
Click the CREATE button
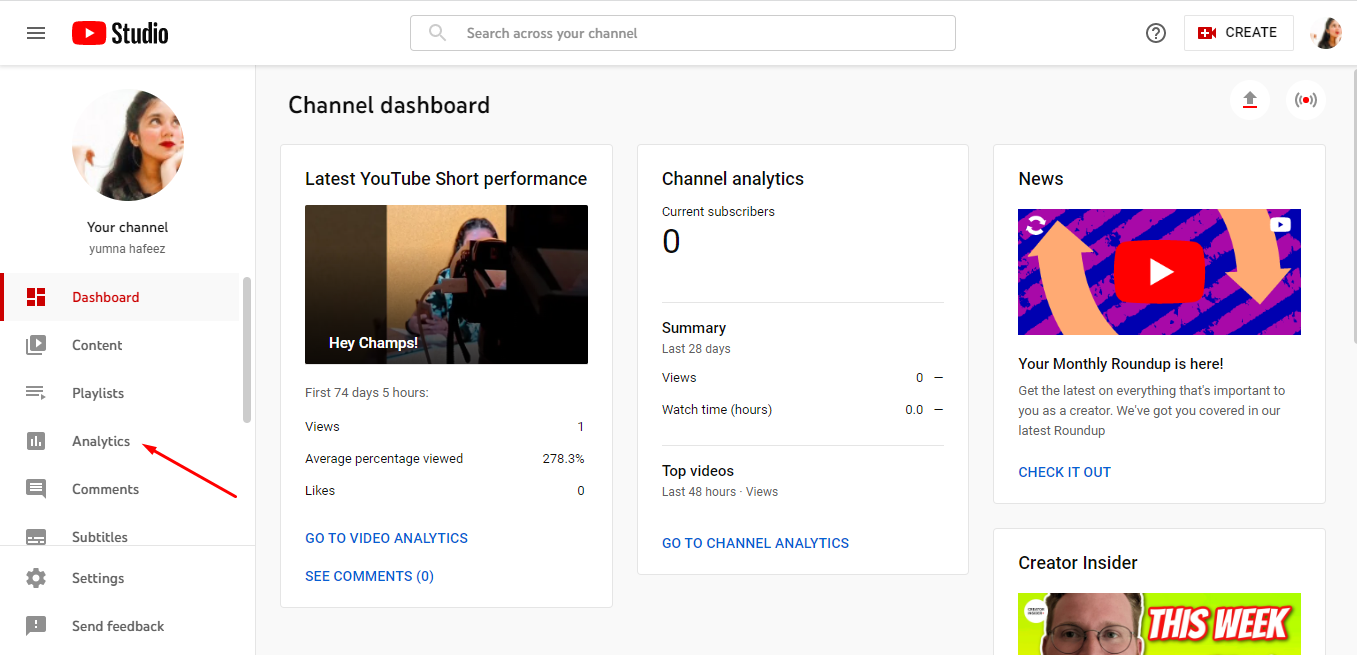click(1239, 32)
